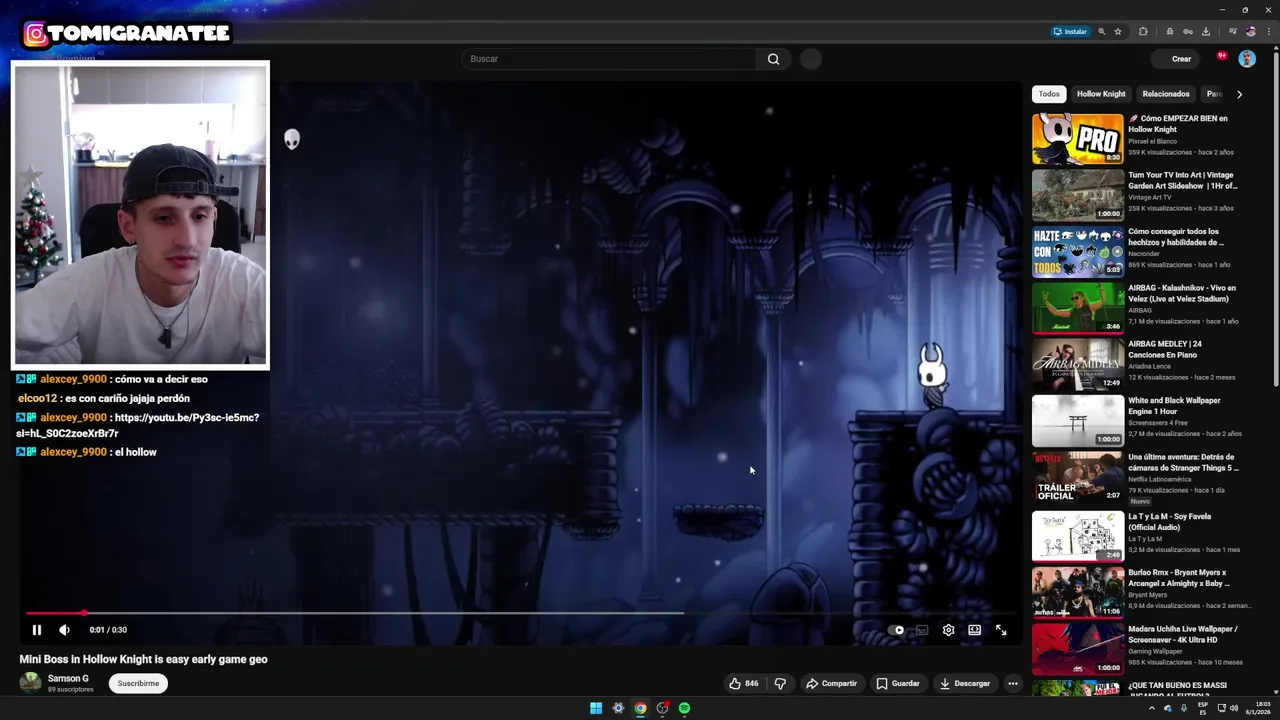The height and width of the screenshot is (720, 1280).
Task: Open Cómo EMPEZAR BIEN en Hollow Knight thumbnail
Action: click(x=1078, y=139)
